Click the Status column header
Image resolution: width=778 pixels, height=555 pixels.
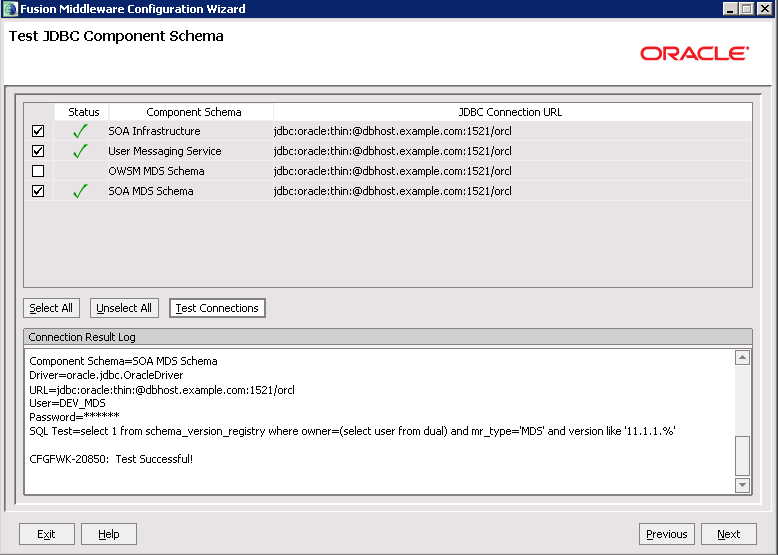[x=84, y=112]
